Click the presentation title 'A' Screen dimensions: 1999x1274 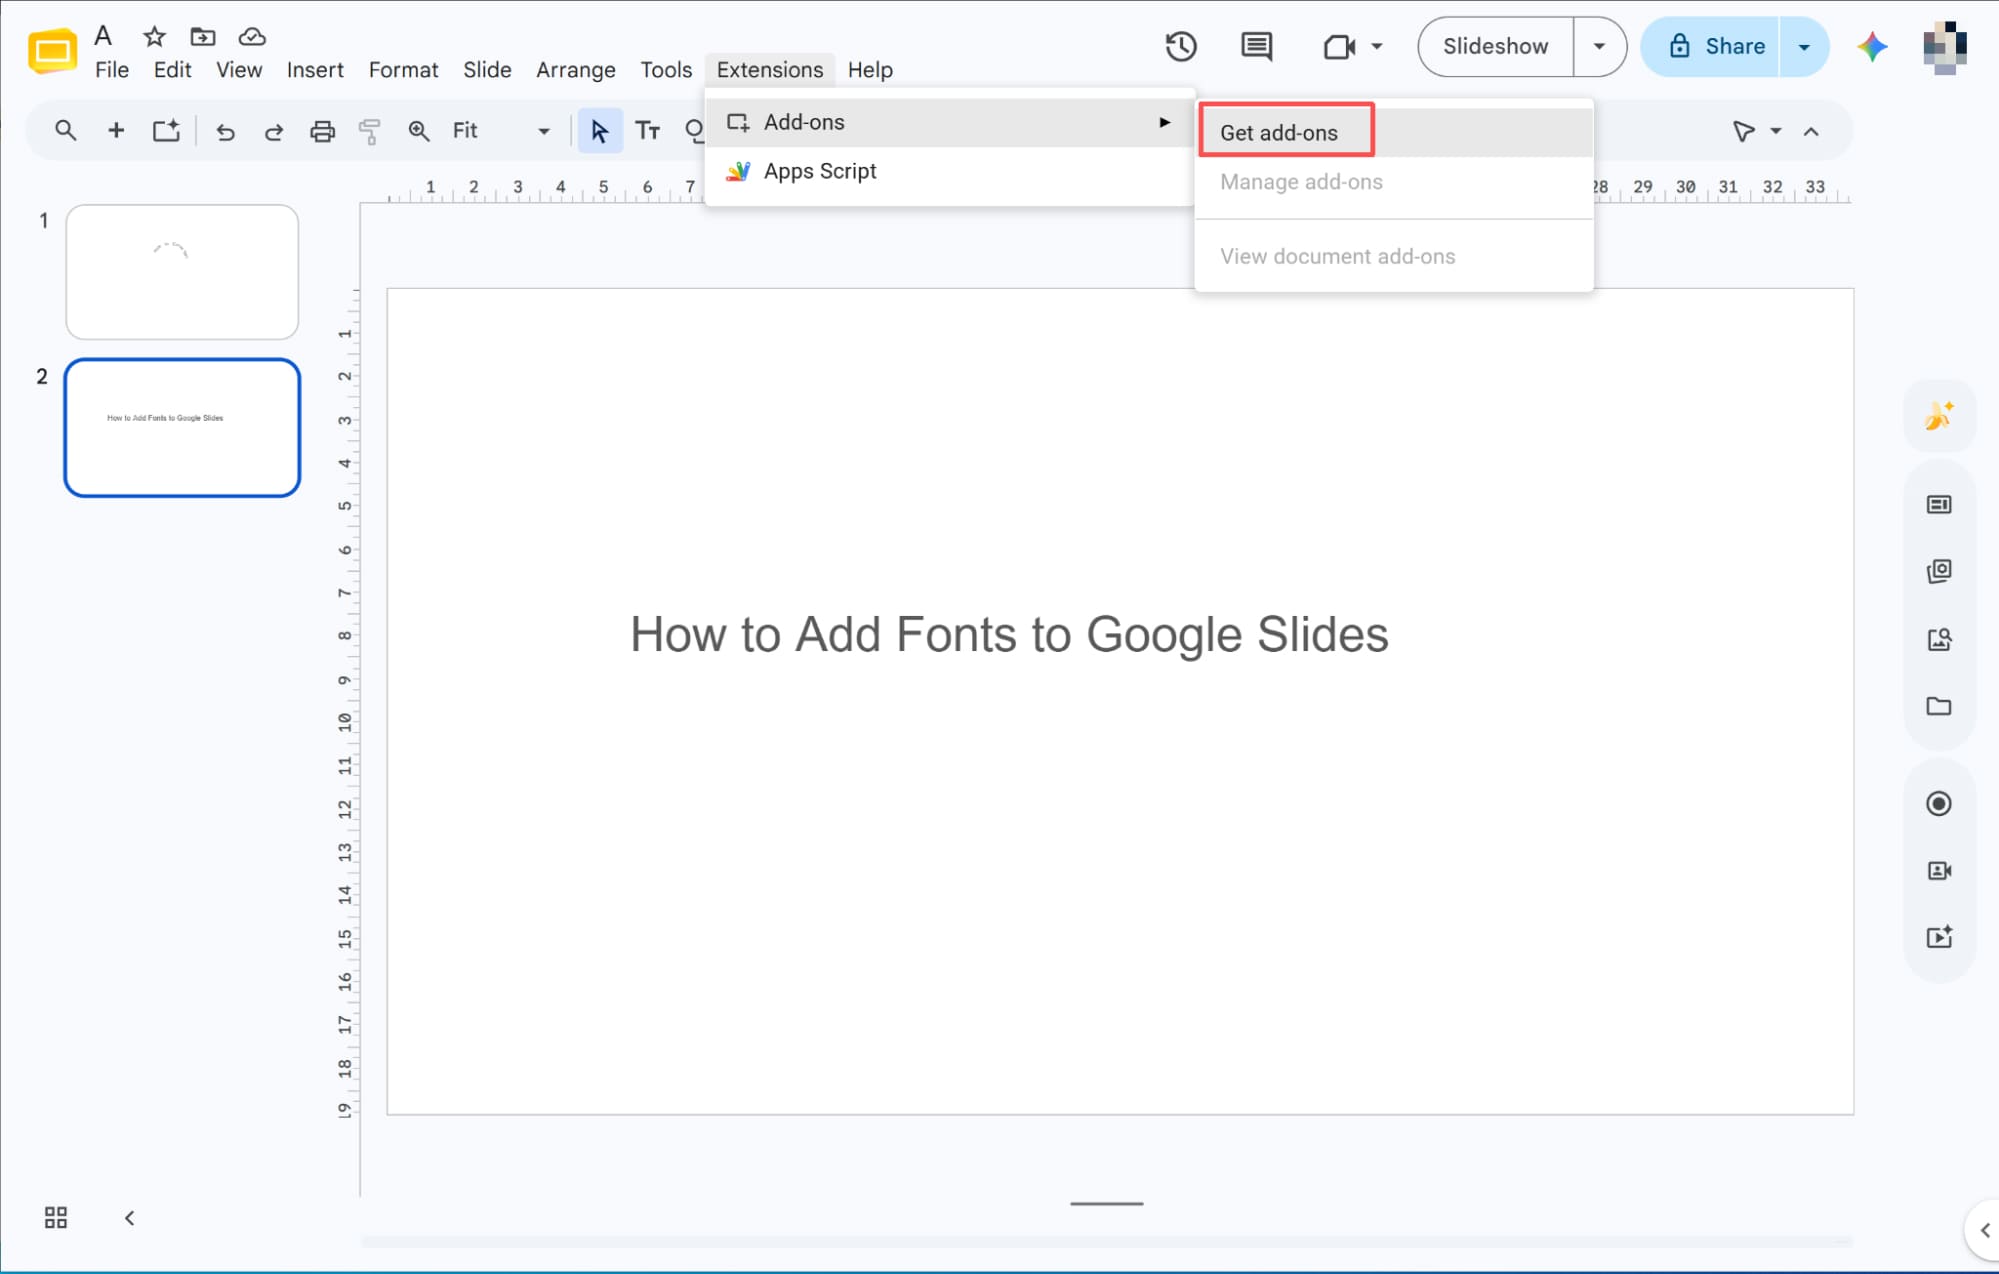tap(103, 36)
